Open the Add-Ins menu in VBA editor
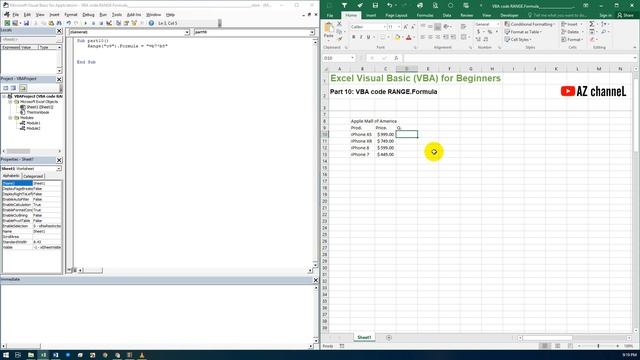The image size is (640, 360). [x=134, y=15]
